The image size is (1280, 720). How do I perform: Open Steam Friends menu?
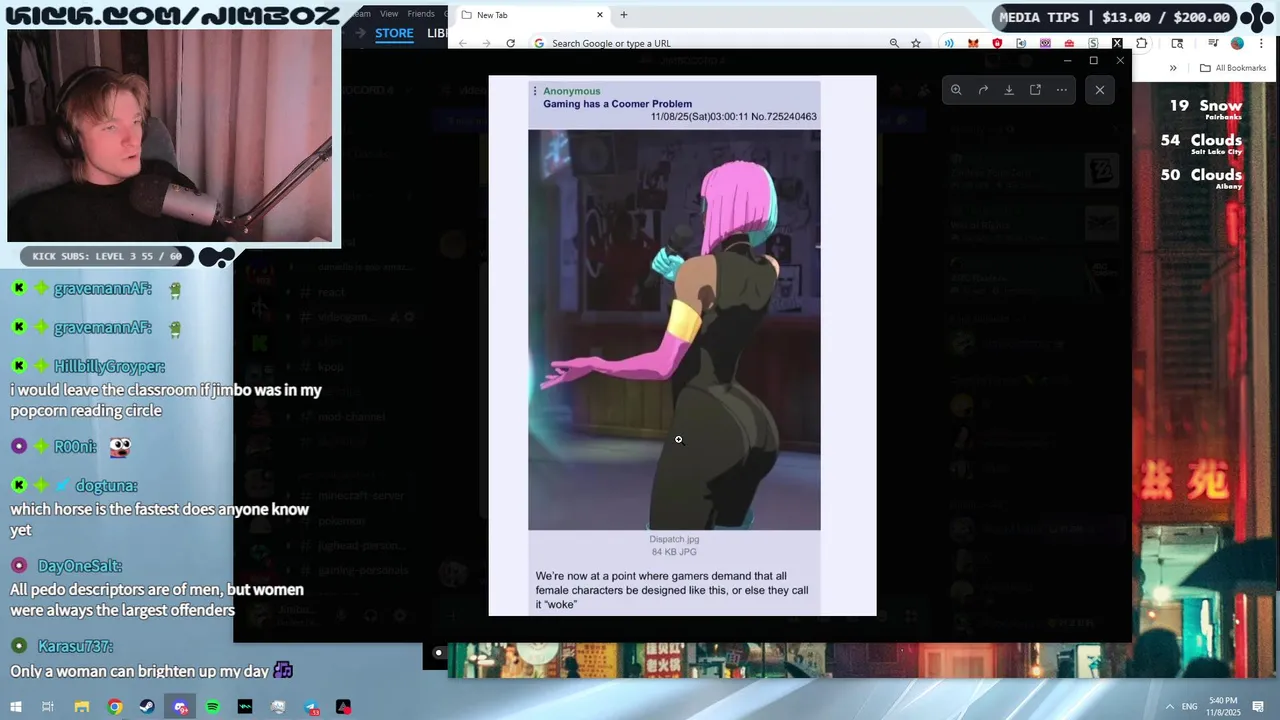pyautogui.click(x=421, y=14)
